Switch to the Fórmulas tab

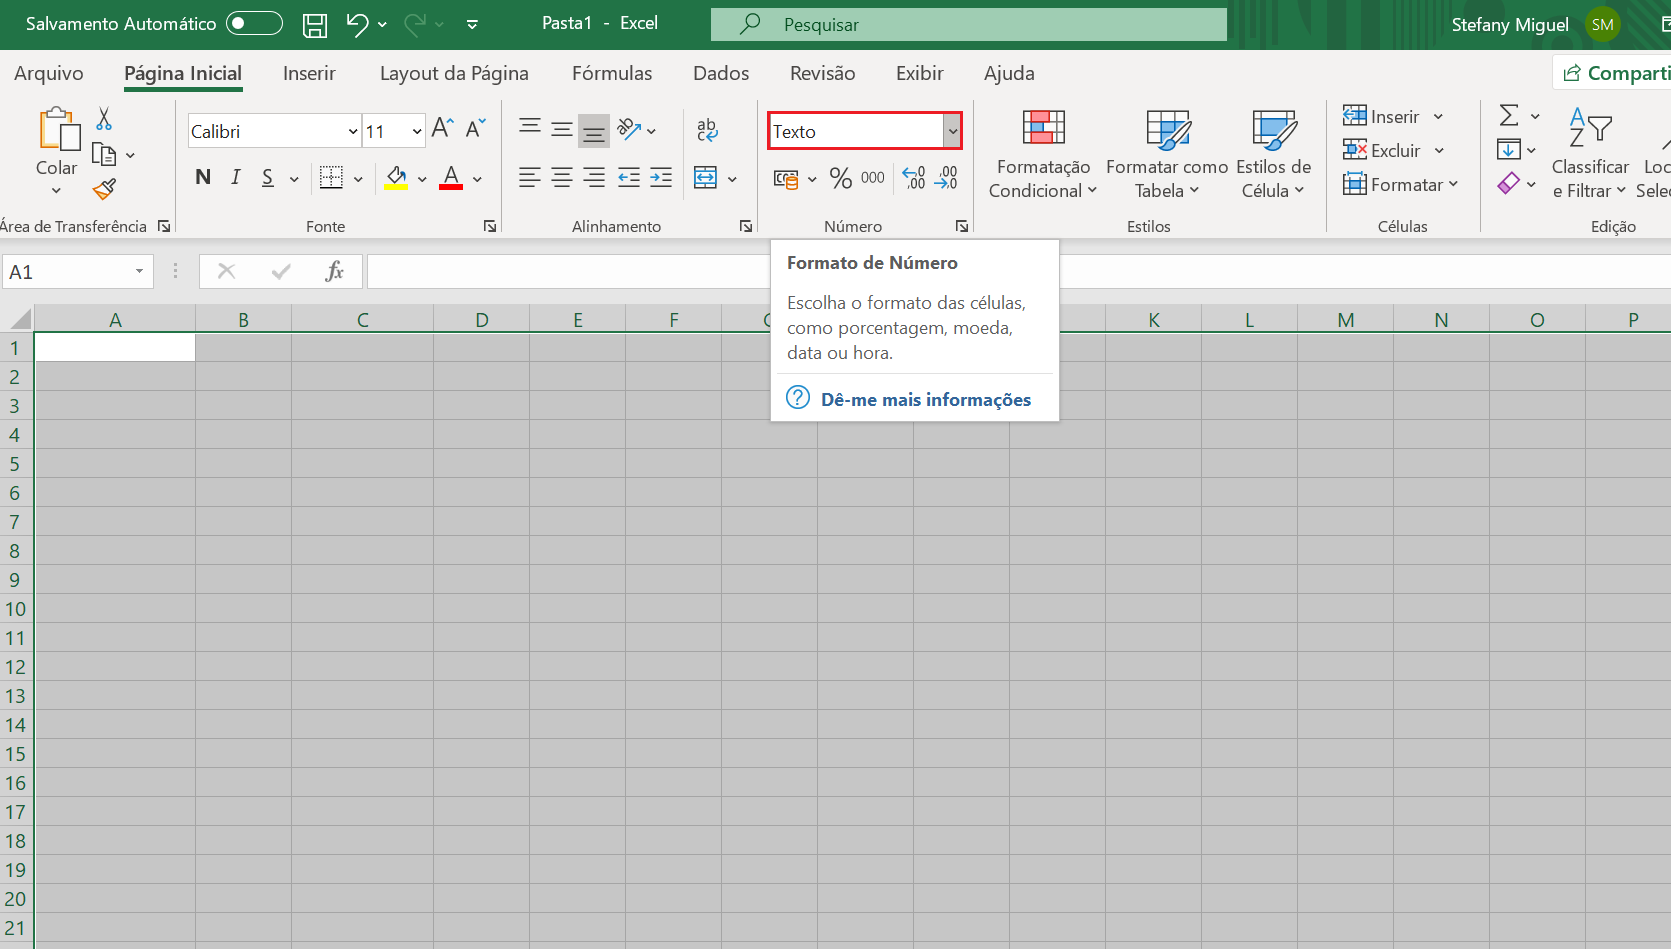pyautogui.click(x=612, y=73)
